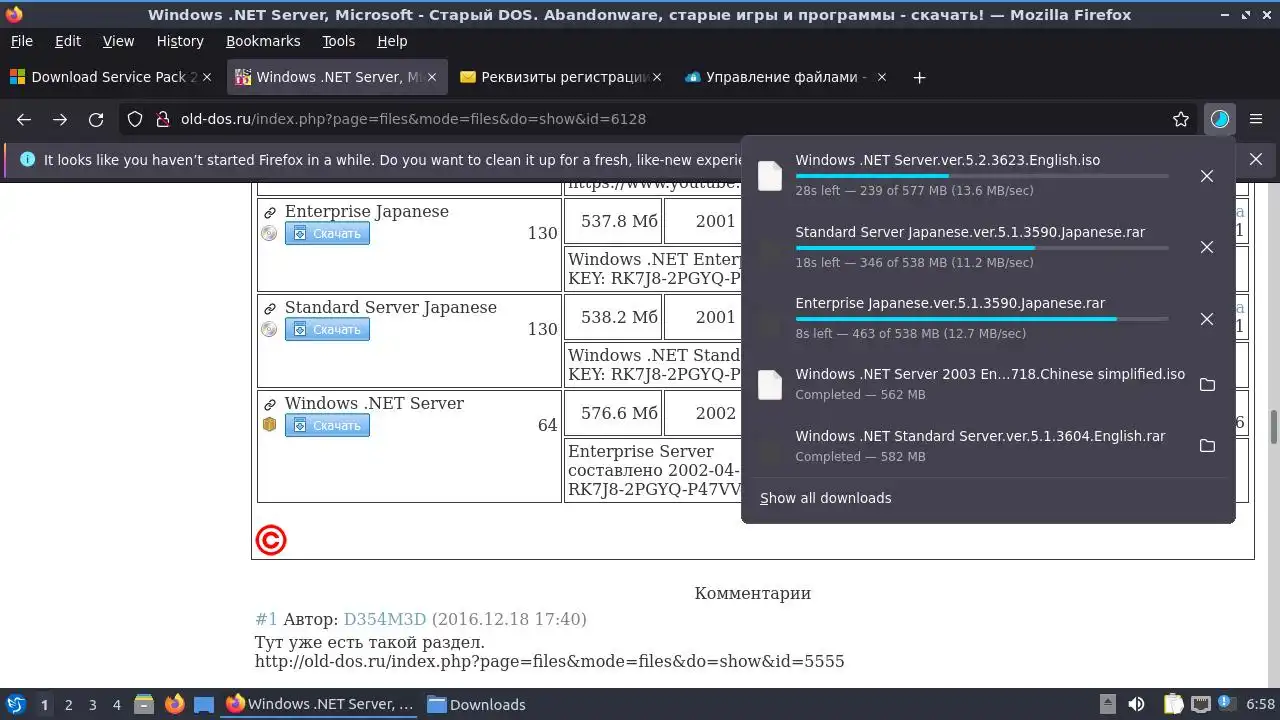Open the D354M3D author link

tap(385, 619)
